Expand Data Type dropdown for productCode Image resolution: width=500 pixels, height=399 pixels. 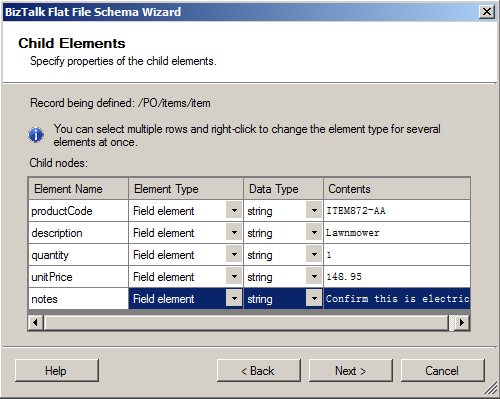pos(314,211)
